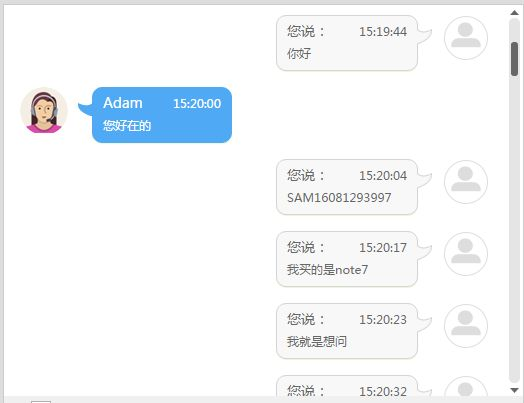
Task: Click the 15:20:00 timestamp in Adam's bubble
Action: [x=197, y=103]
